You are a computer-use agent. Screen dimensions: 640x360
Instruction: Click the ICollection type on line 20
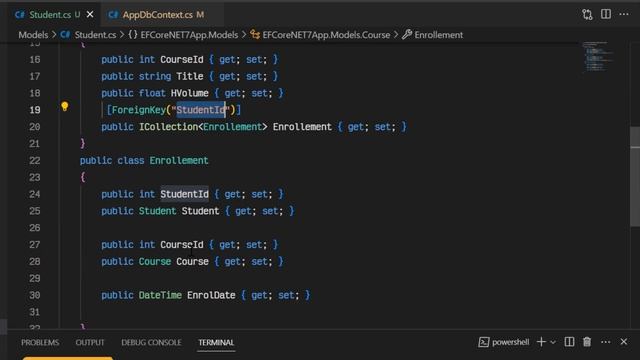[169, 127]
